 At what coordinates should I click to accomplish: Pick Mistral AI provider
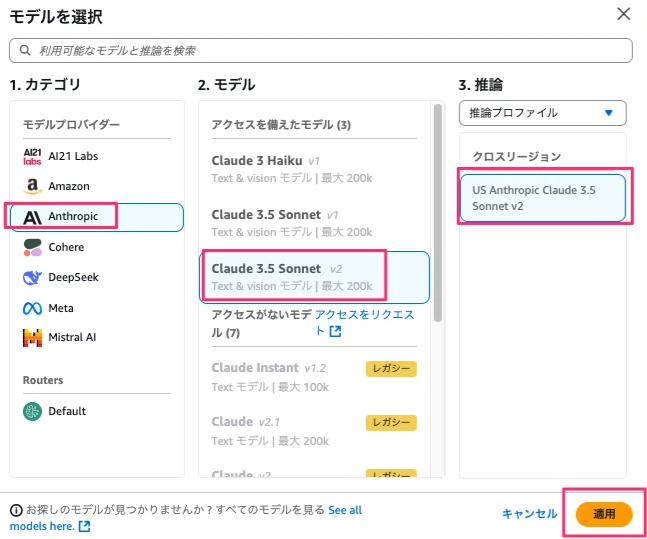click(97, 338)
